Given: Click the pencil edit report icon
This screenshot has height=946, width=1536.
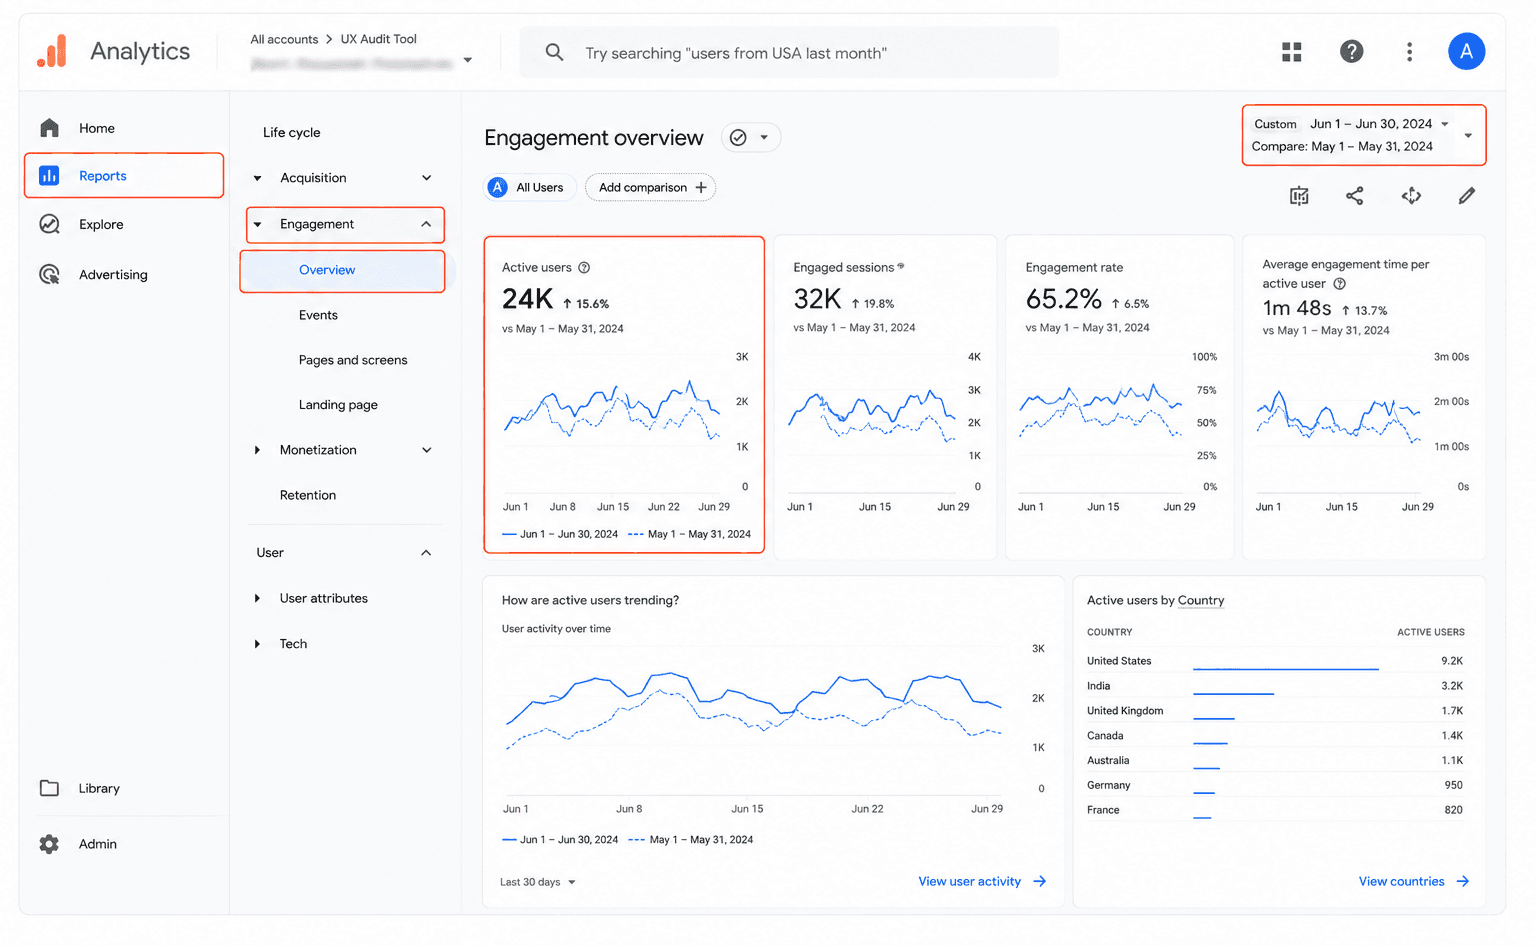Looking at the screenshot, I should pyautogui.click(x=1467, y=196).
